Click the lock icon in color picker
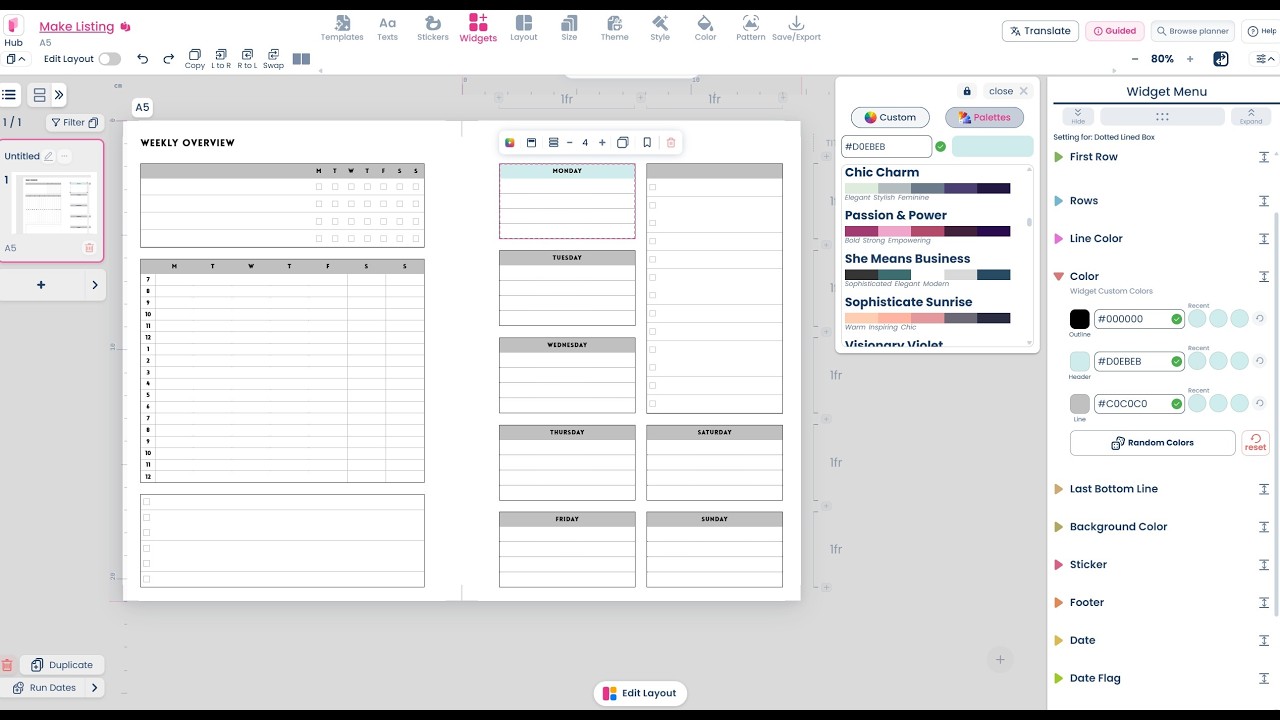This screenshot has height=720, width=1280. (967, 91)
